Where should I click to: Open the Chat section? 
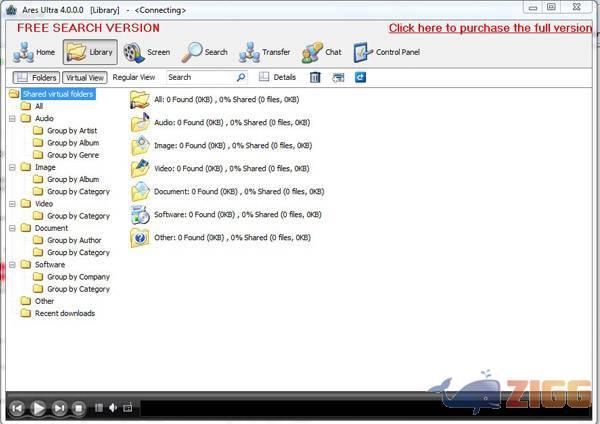click(322, 52)
